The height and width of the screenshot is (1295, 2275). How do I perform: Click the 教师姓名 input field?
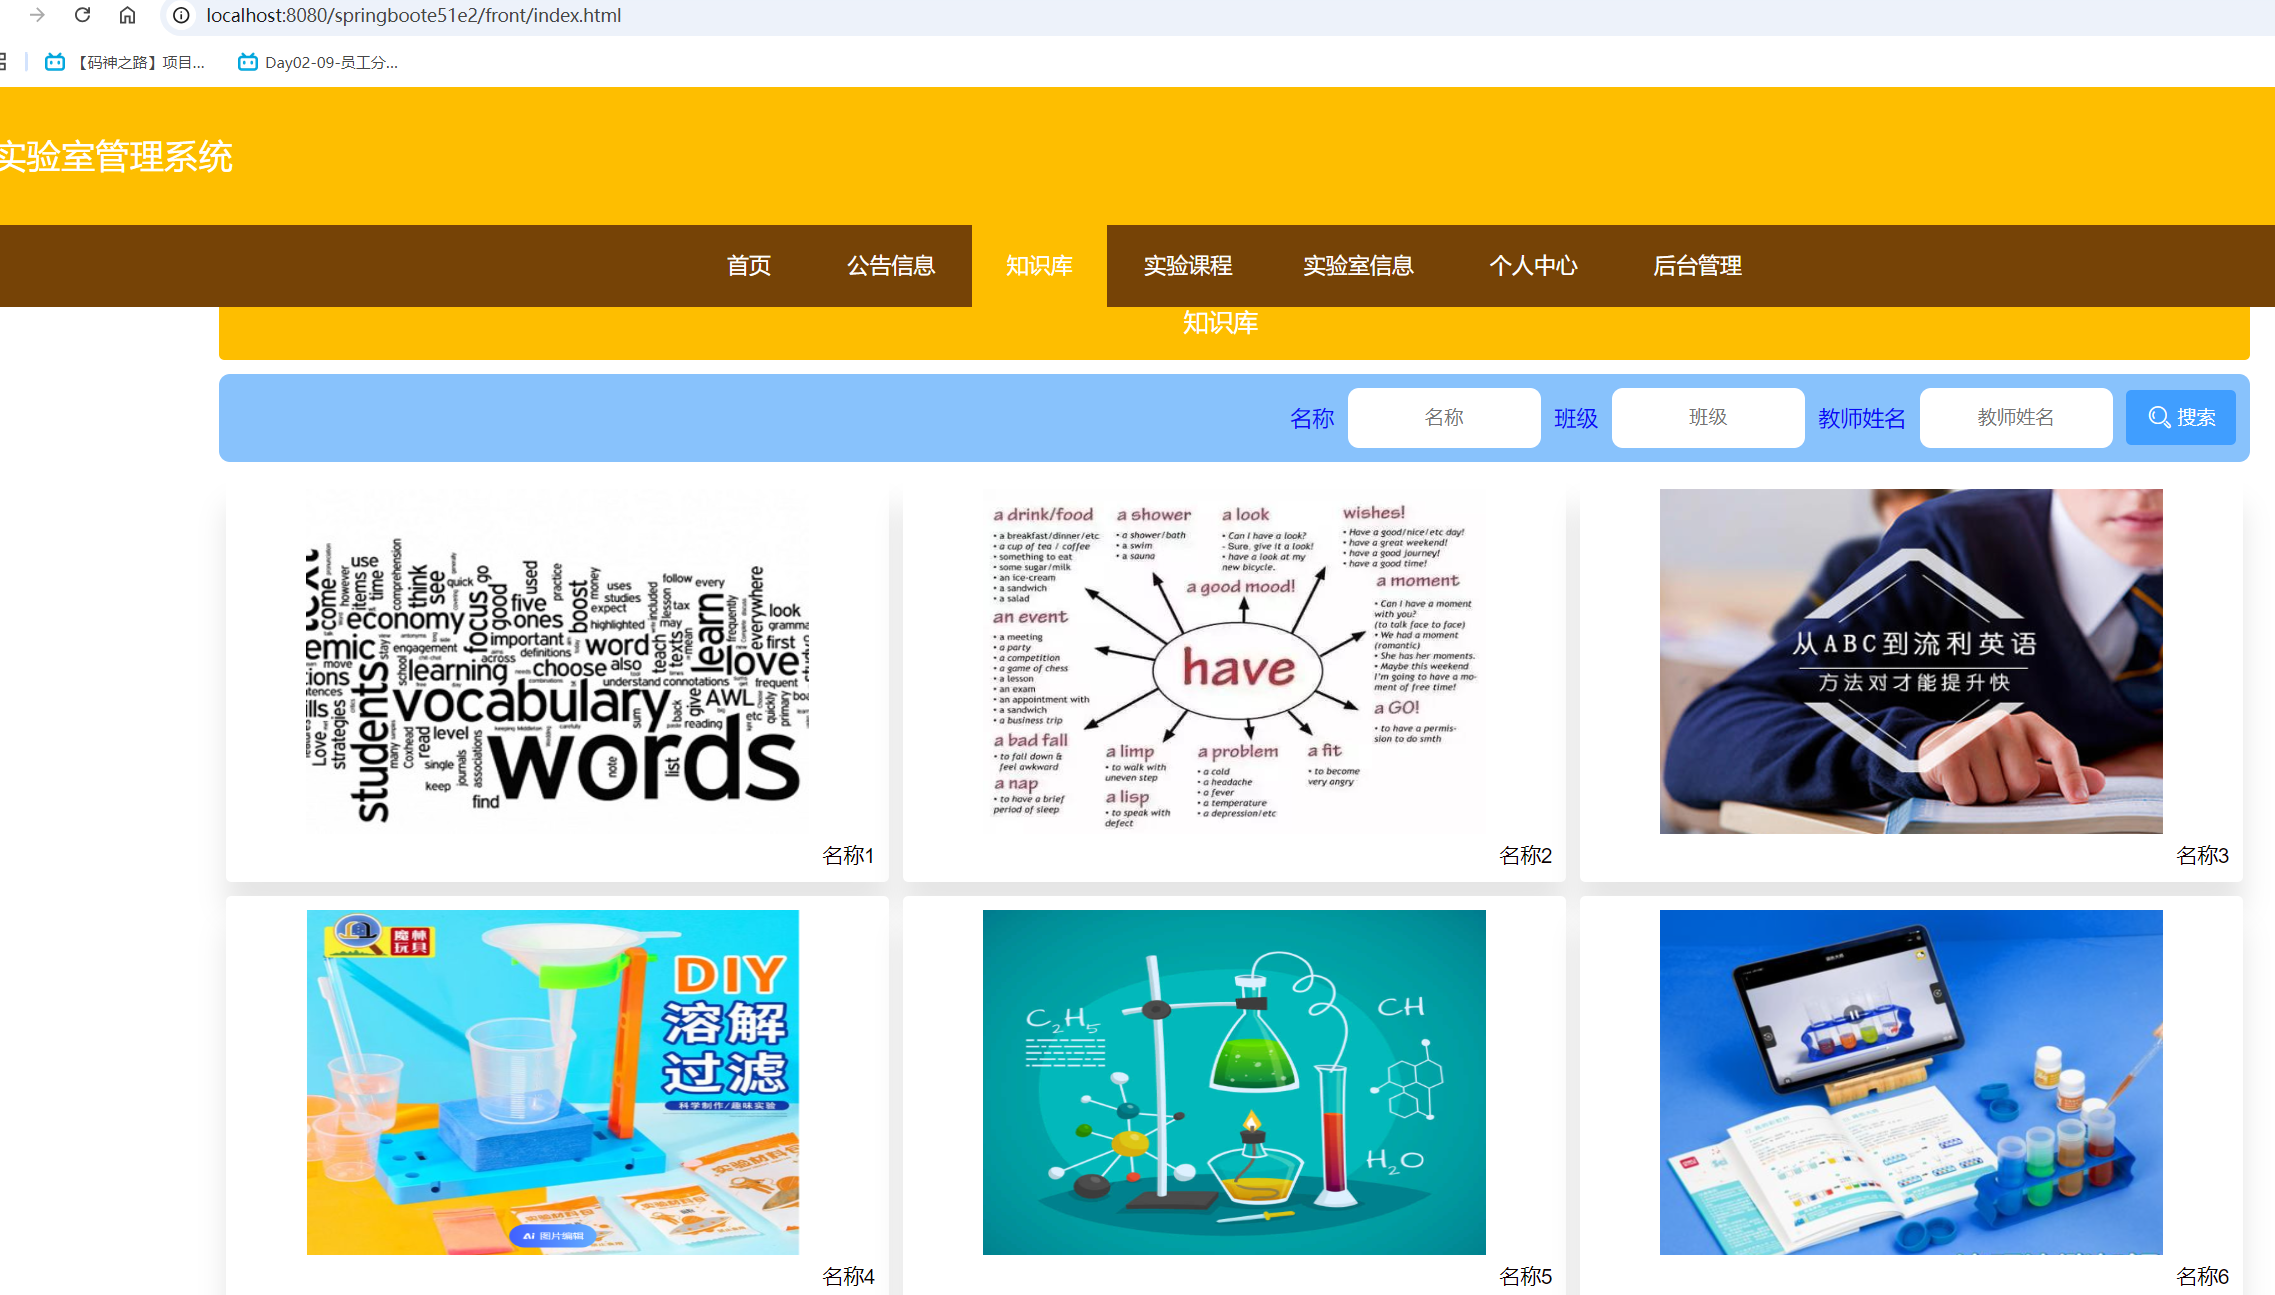[2016, 417]
